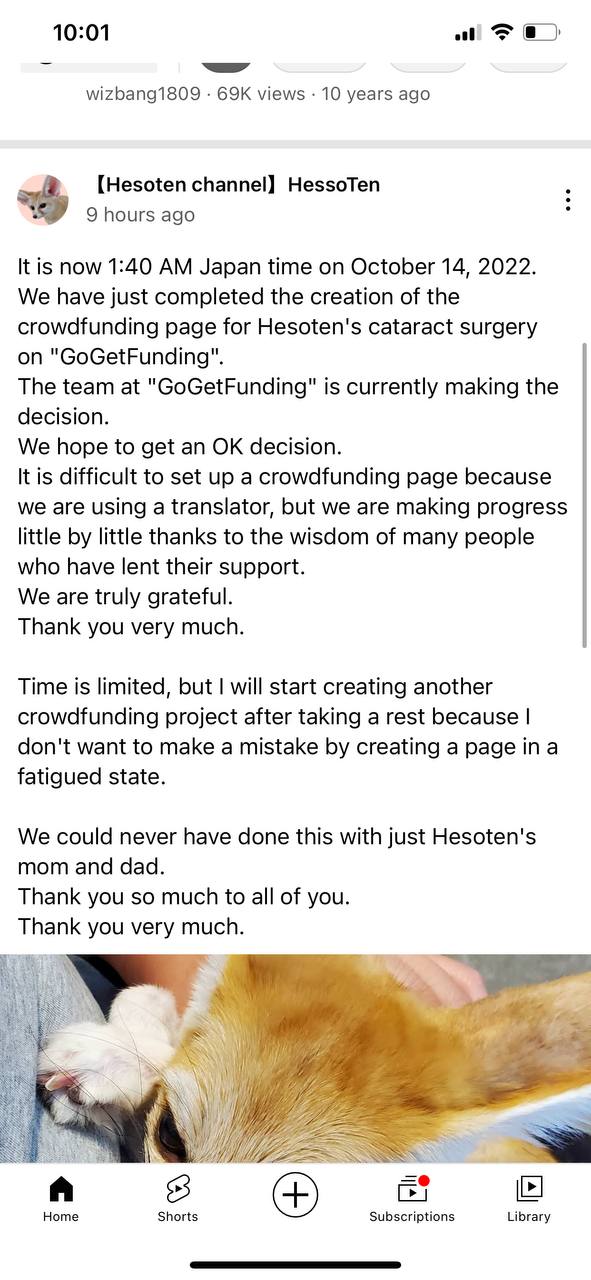
Task: Open the Subscriptions tab
Action: (x=412, y=1199)
